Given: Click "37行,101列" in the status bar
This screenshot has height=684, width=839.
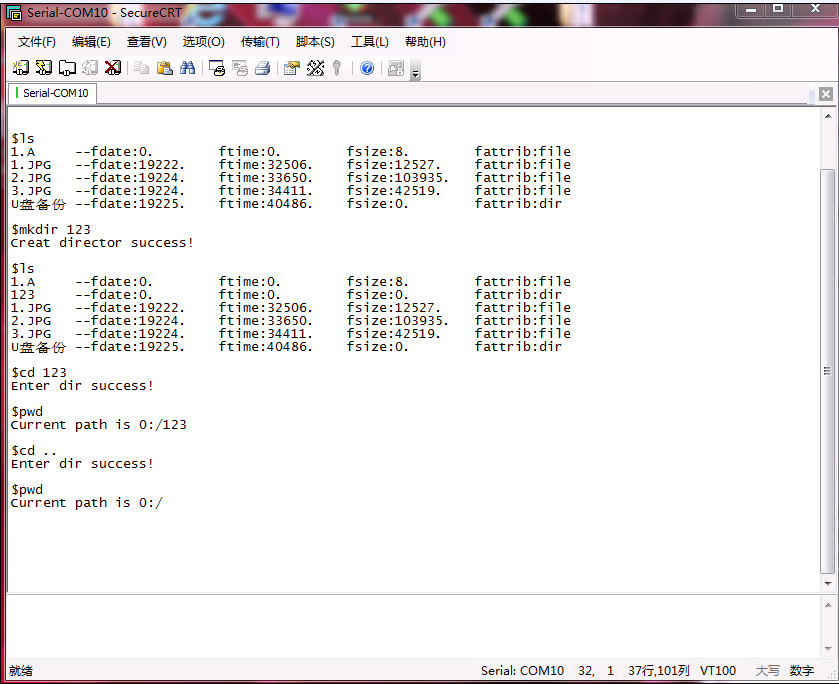Looking at the screenshot, I should coord(659,671).
